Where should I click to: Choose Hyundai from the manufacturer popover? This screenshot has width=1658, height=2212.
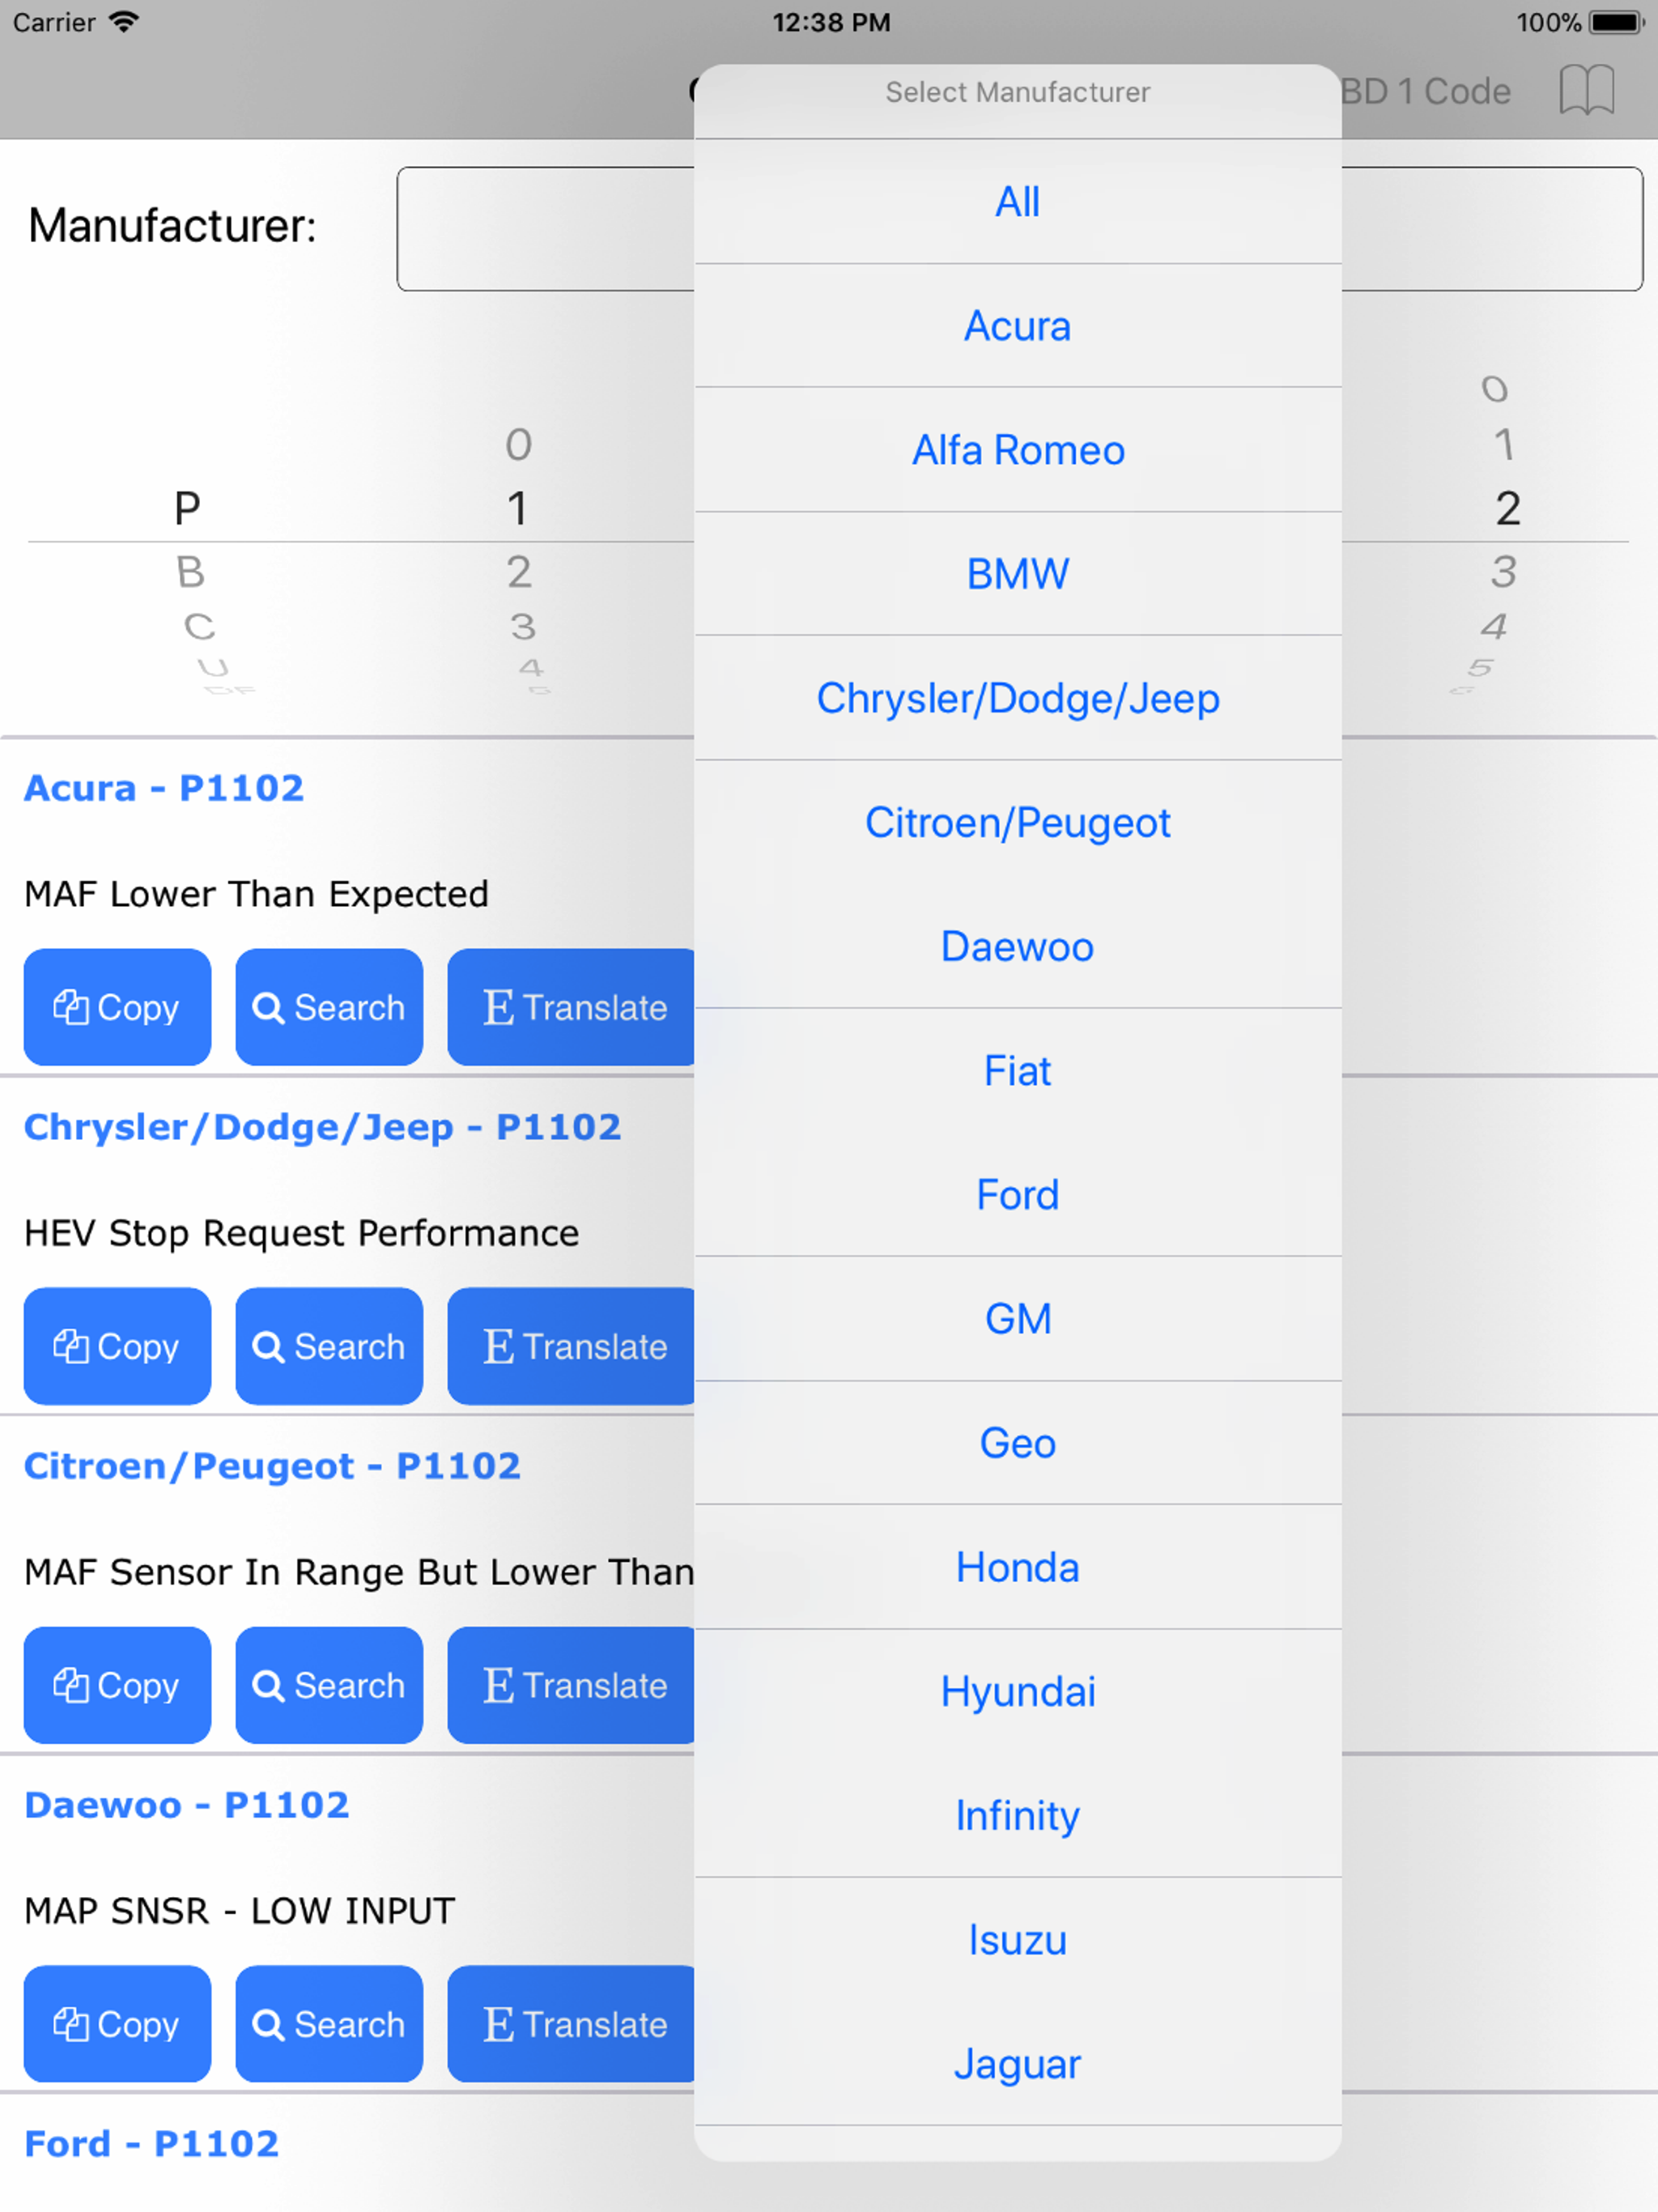coord(1017,1691)
